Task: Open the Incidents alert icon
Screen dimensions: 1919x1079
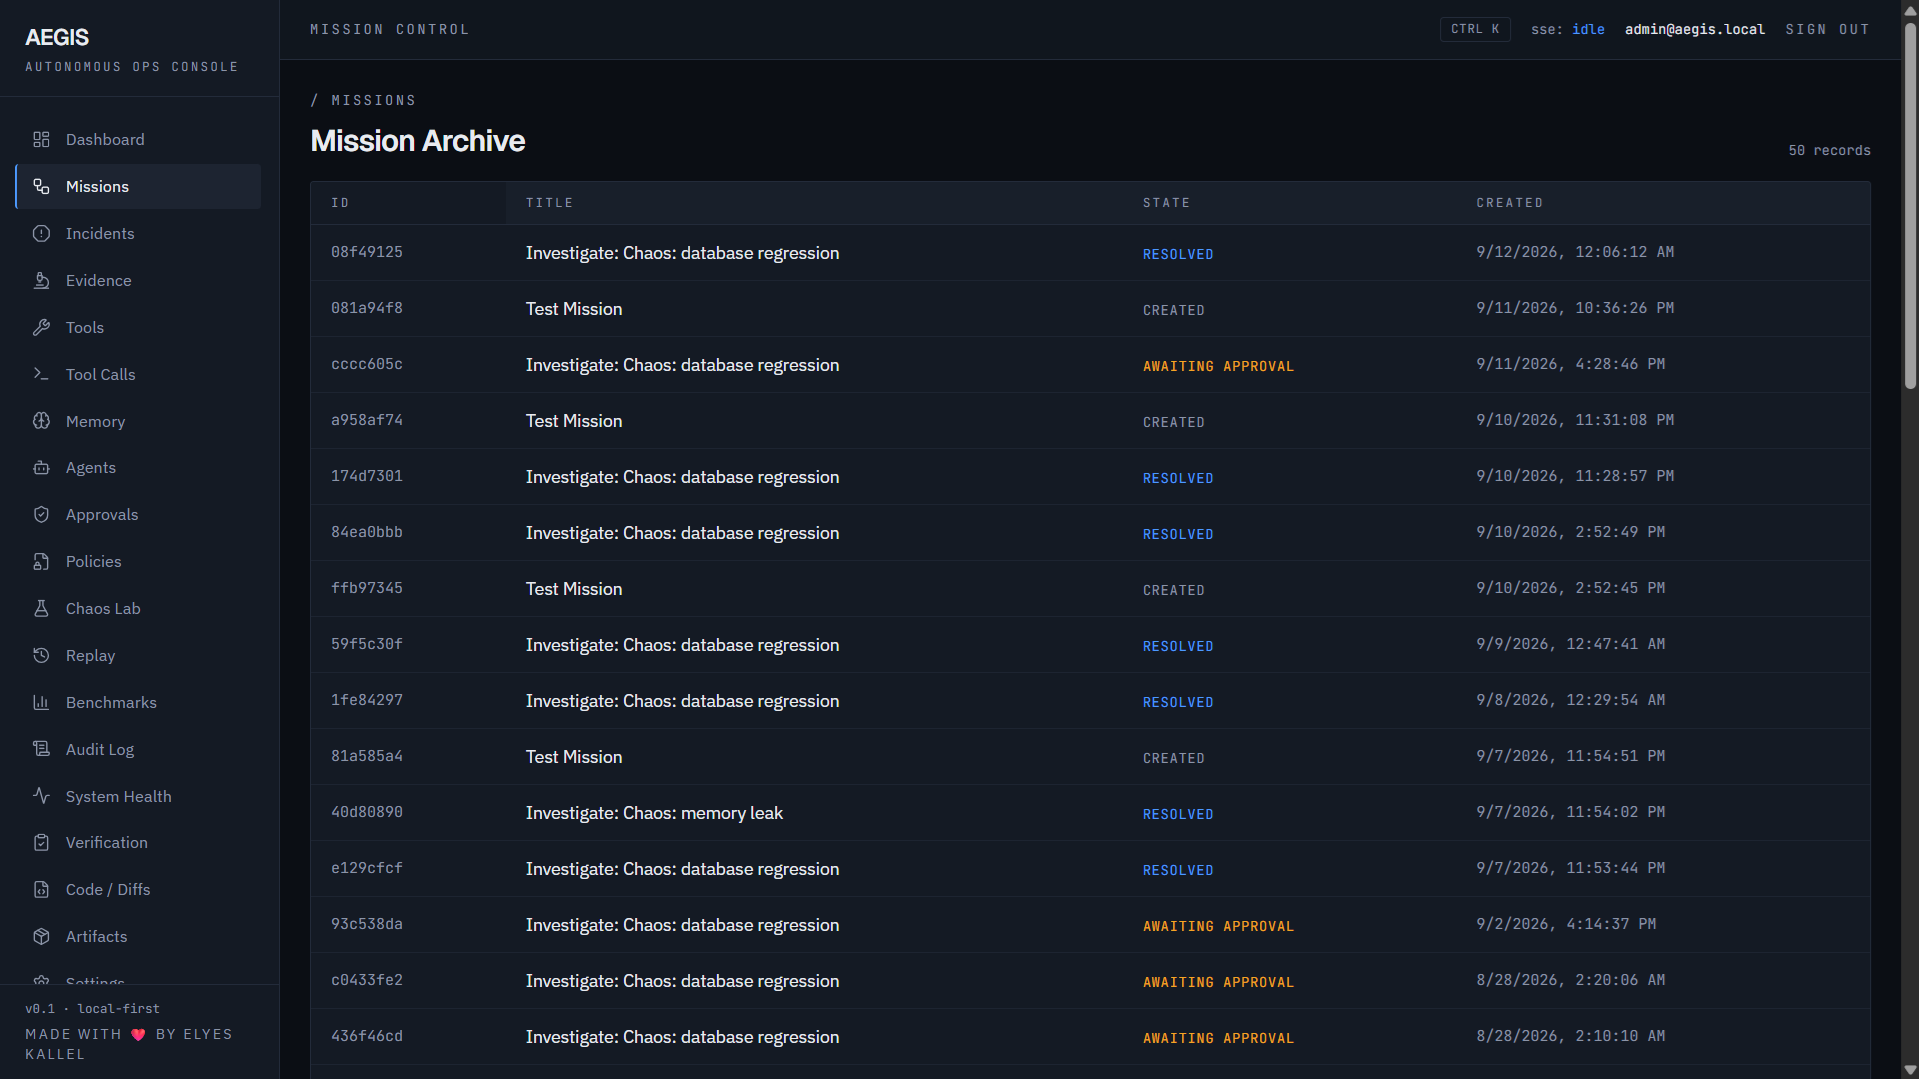Action: tap(41, 234)
